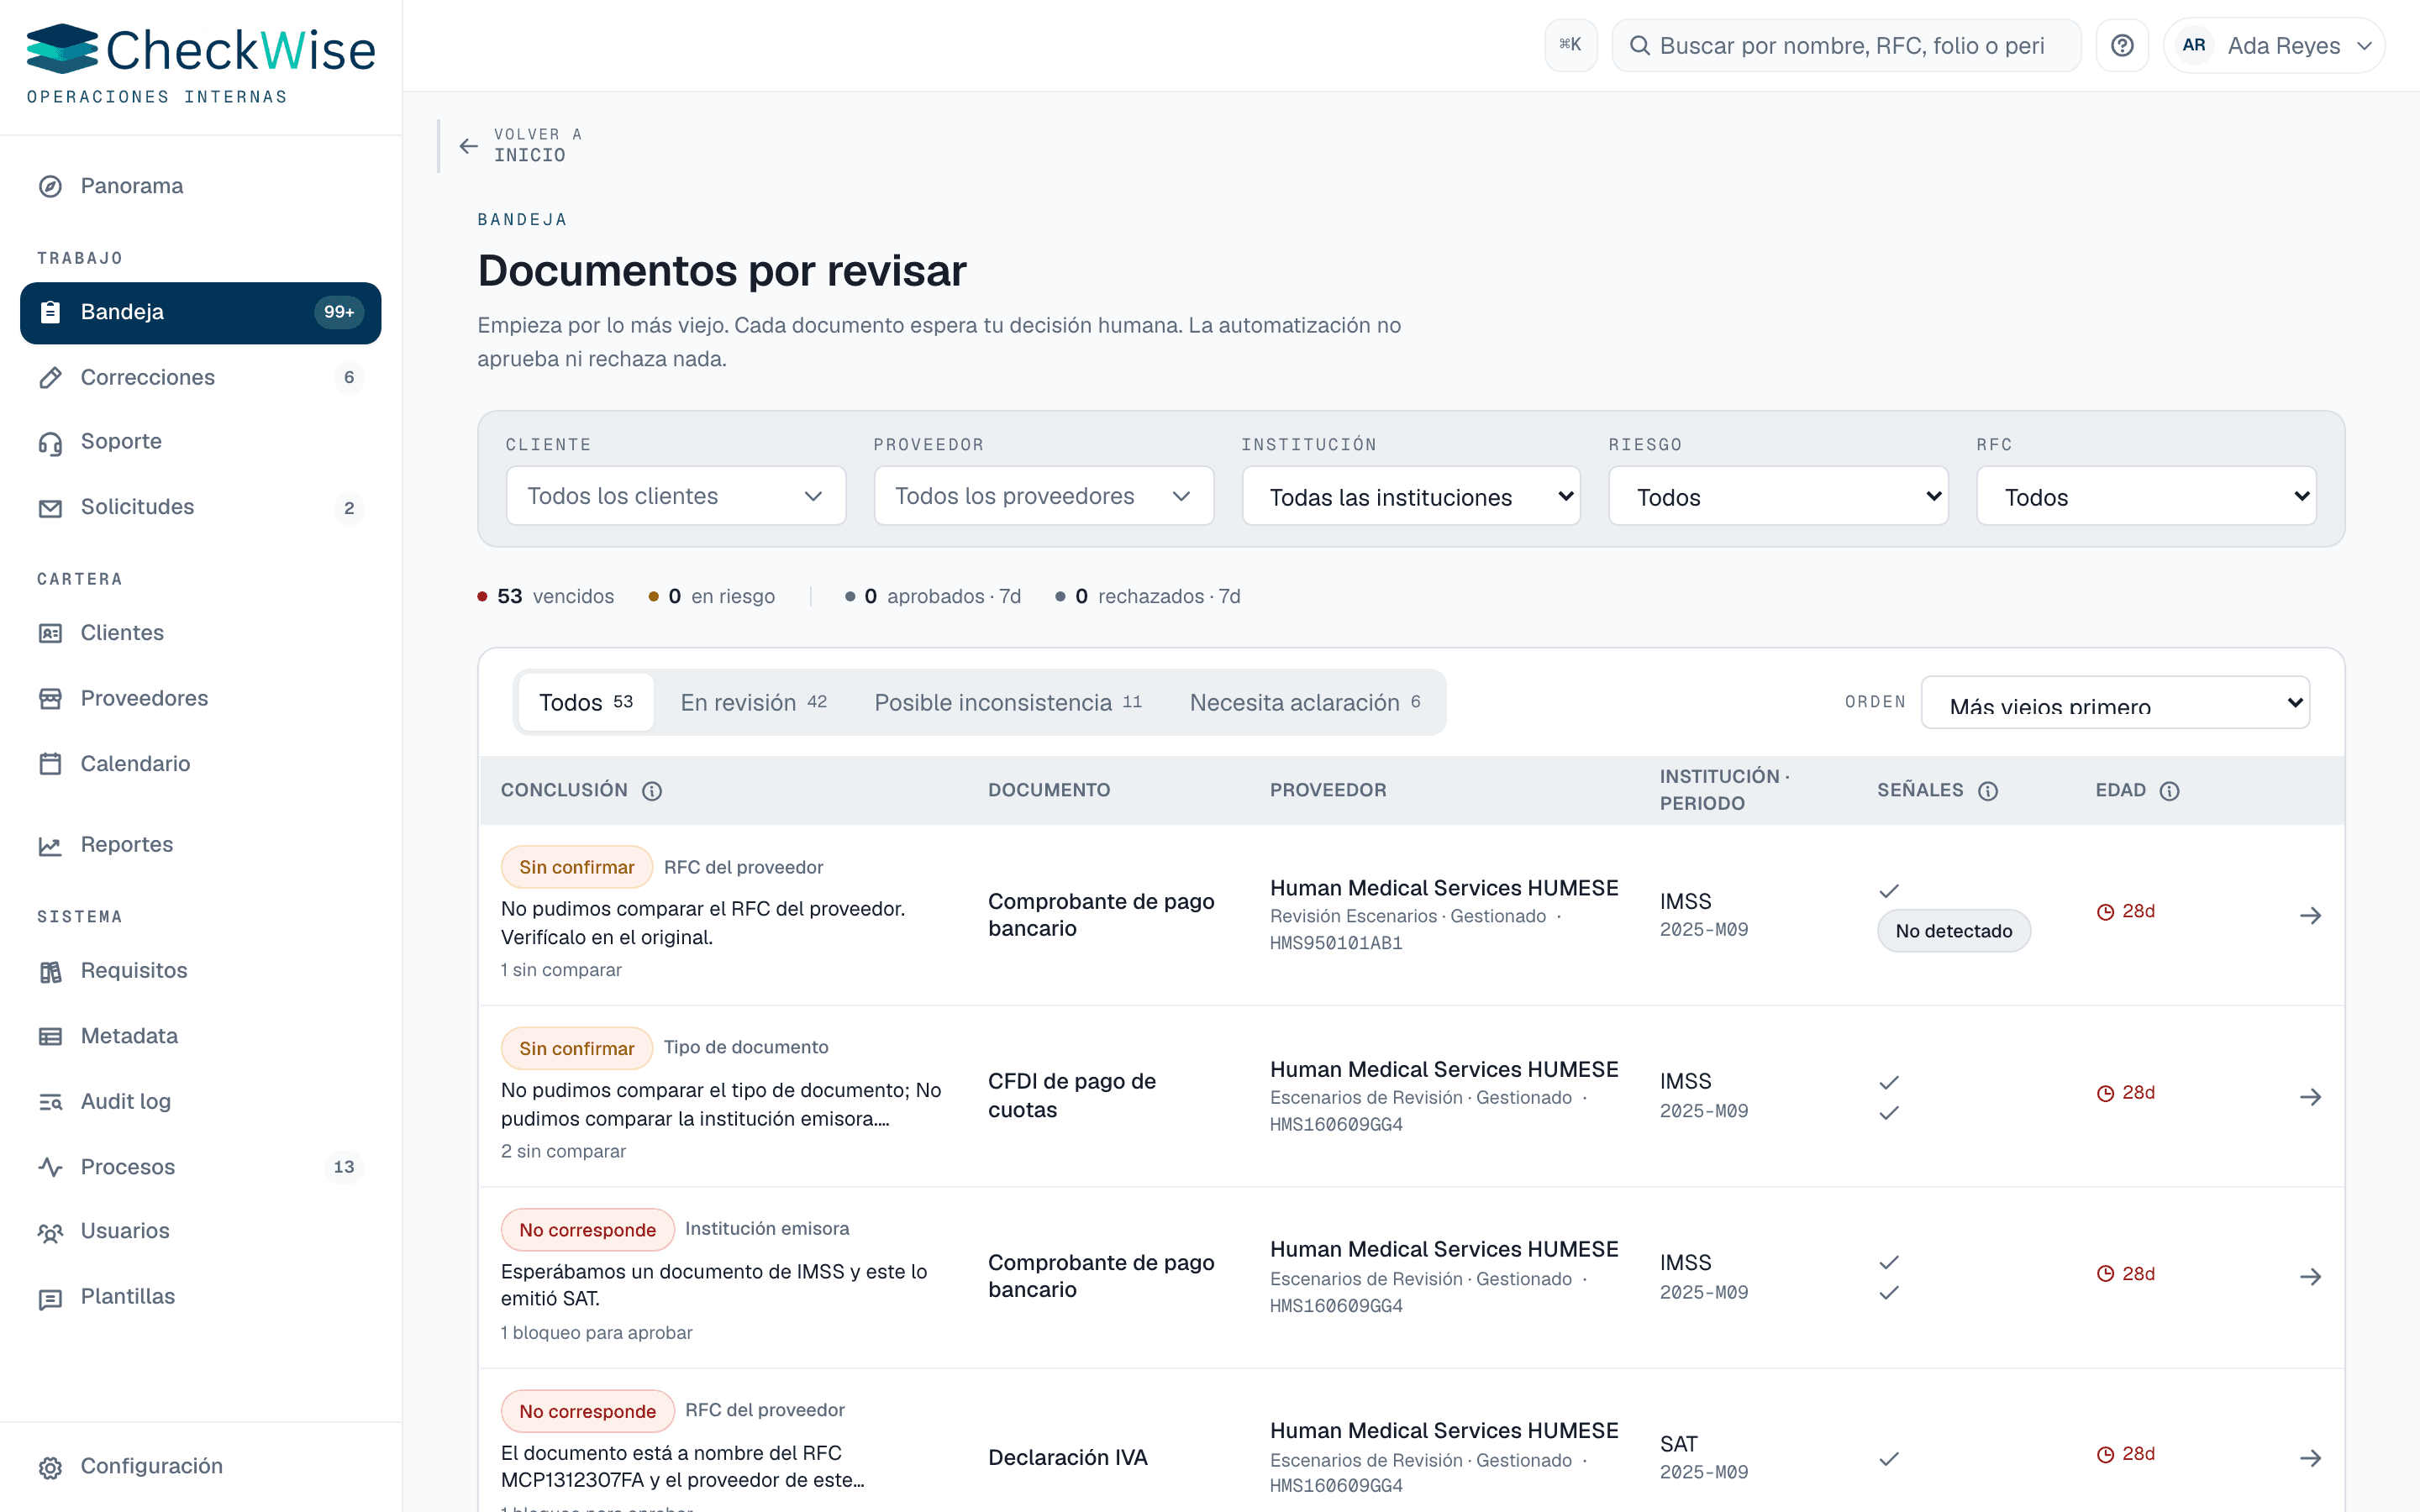Click the Proveedores storefront icon

[x=50, y=698]
